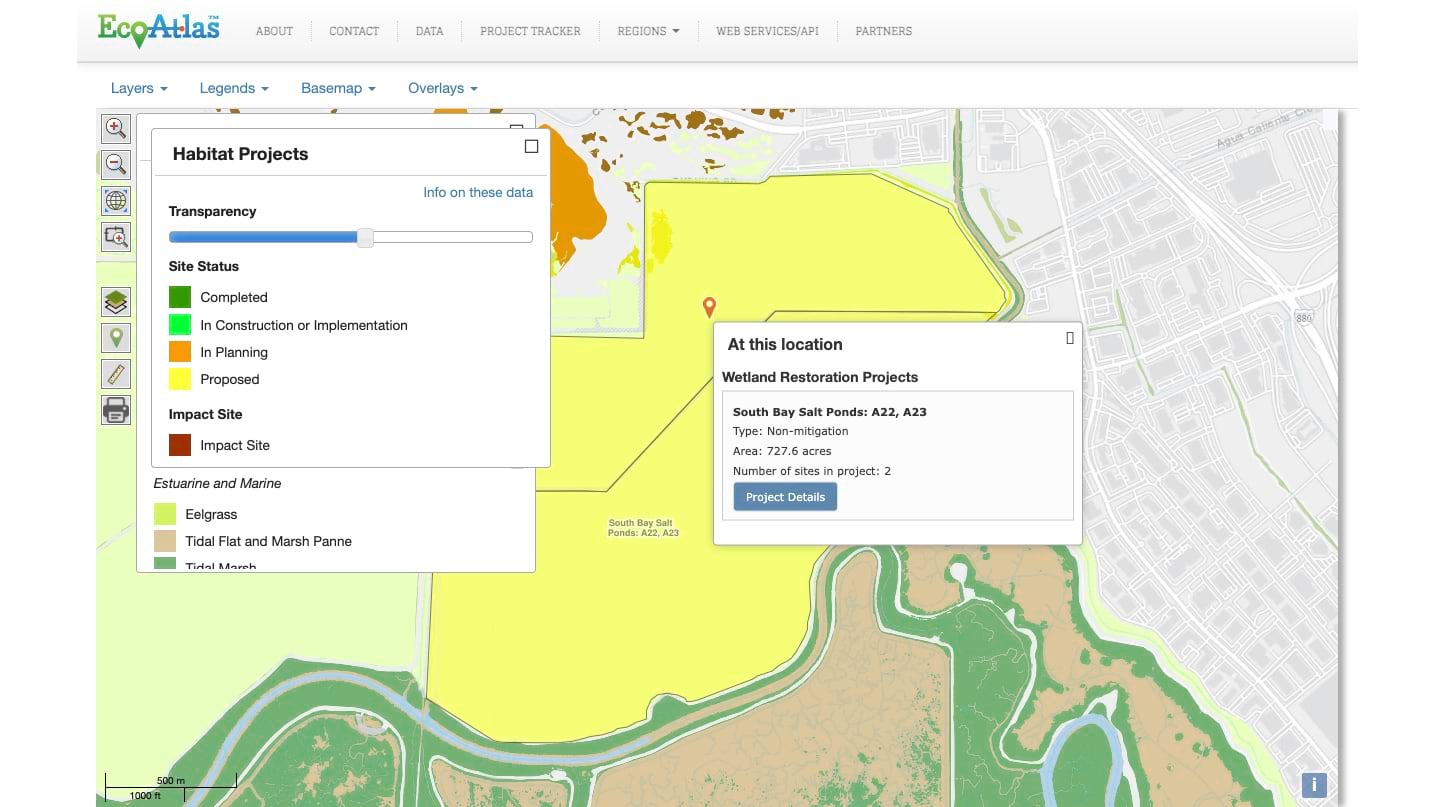Open the Web Services/API page
Viewport: 1435px width, 807px height.
pos(767,31)
